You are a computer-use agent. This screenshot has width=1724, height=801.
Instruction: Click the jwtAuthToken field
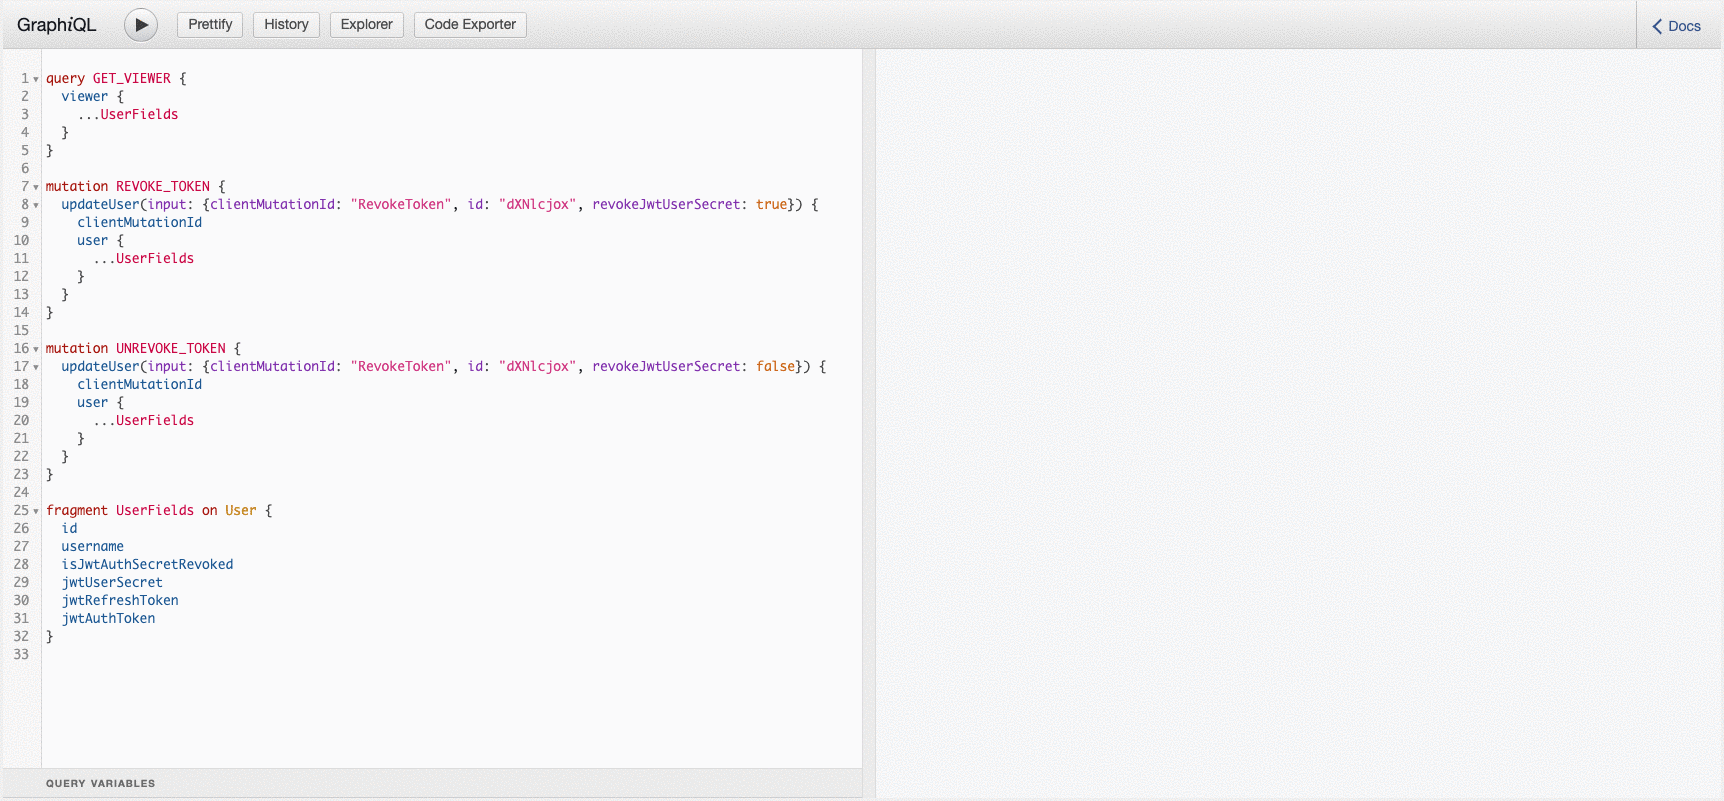[108, 618]
